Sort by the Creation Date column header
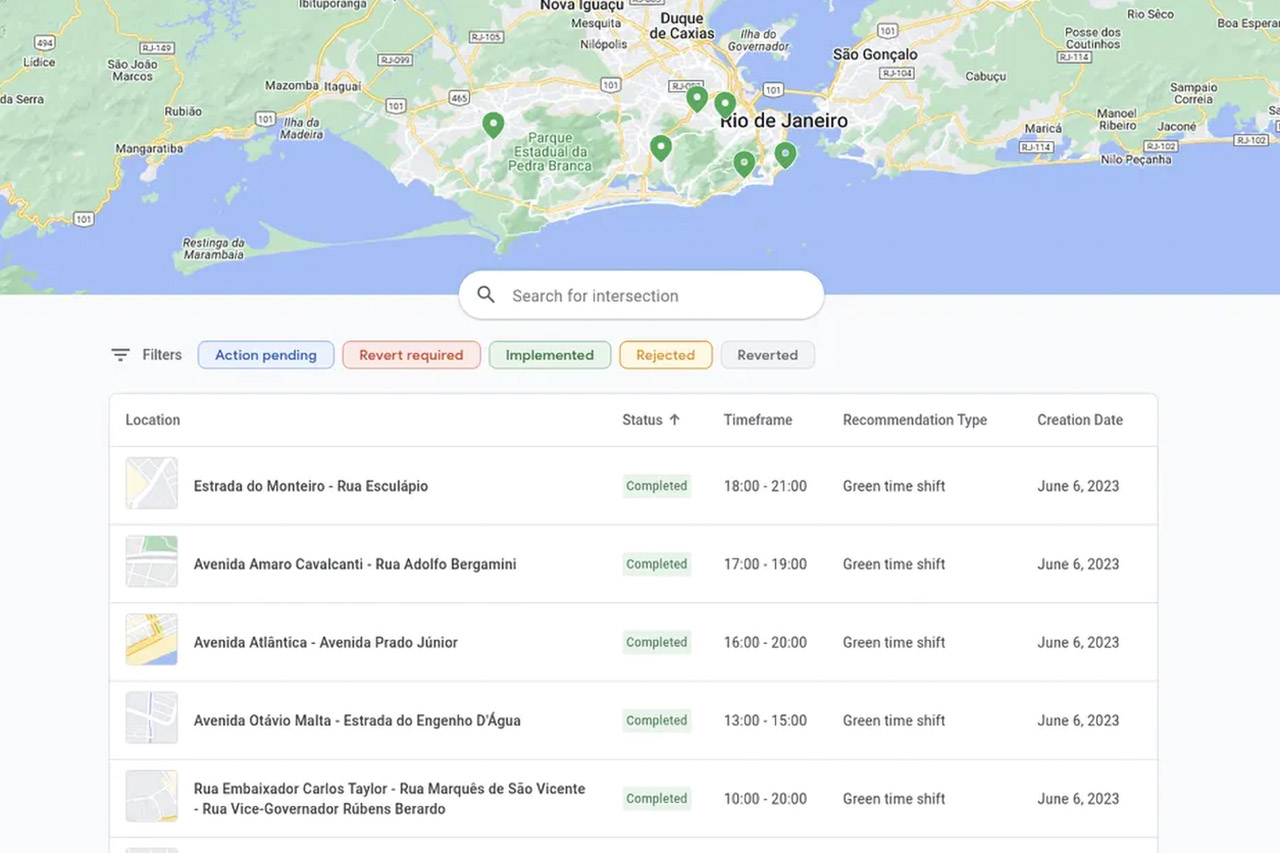Screen dimensions: 1280x853 tap(1079, 420)
